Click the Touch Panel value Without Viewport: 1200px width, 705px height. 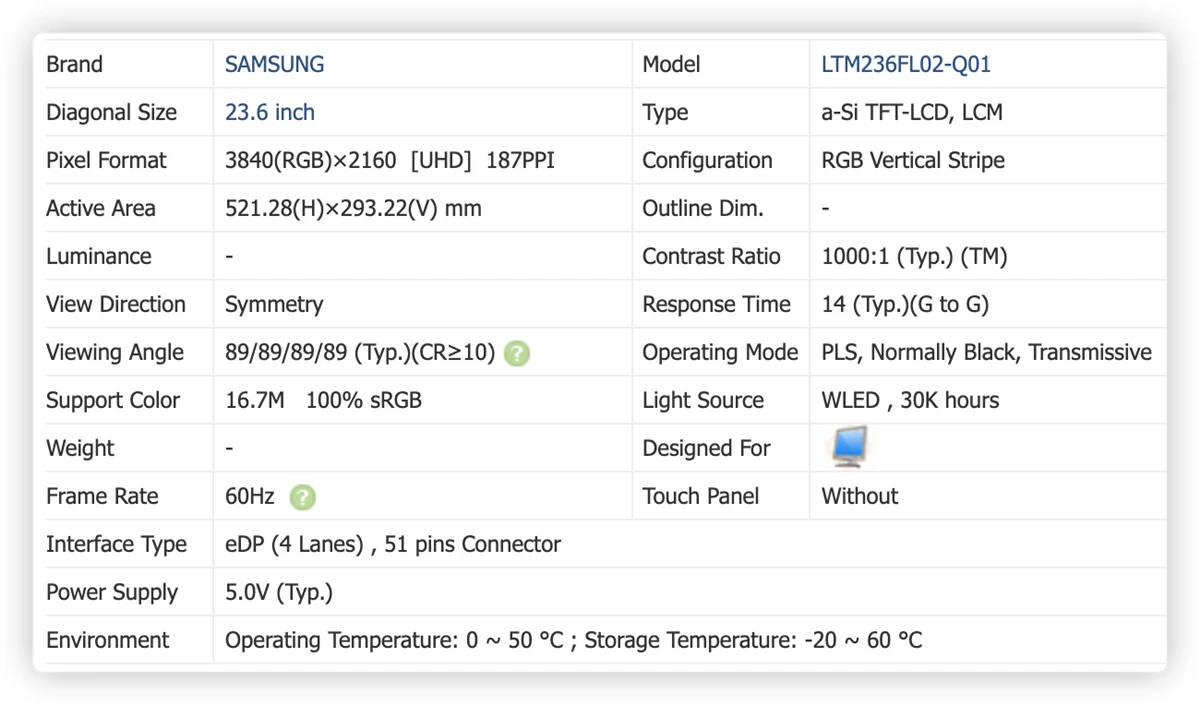pos(860,496)
